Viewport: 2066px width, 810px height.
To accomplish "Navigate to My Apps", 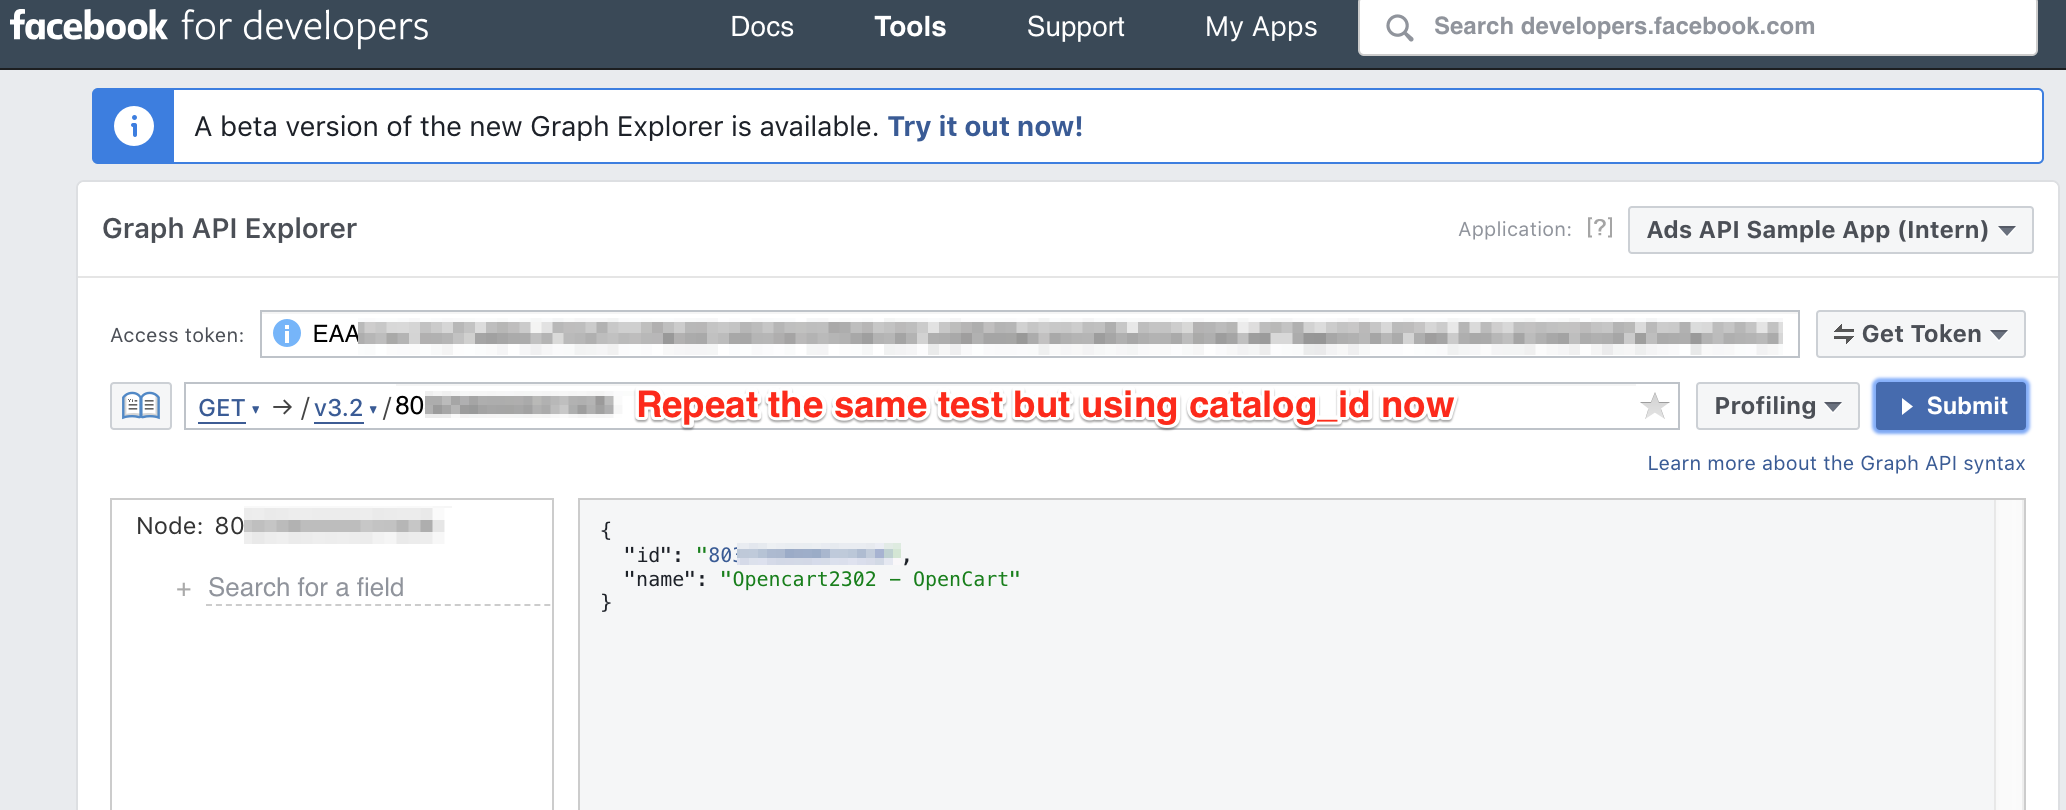I will pos(1261,27).
